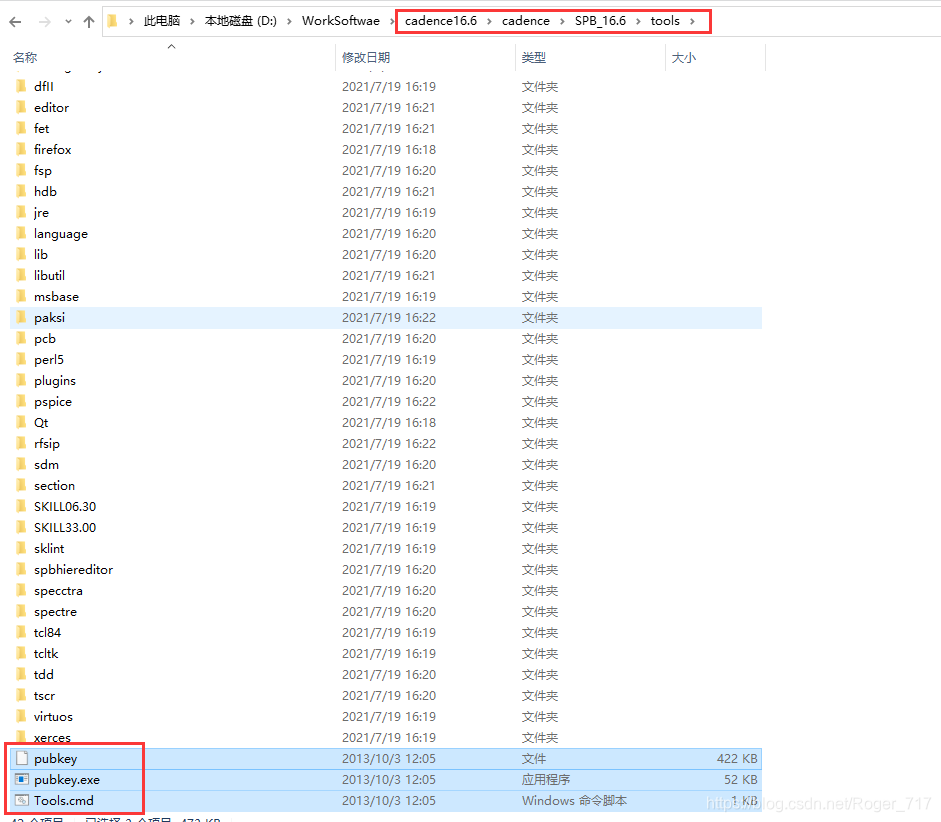The image size is (941, 822).
Task: Sort by 类型 column header
Action: click(534, 58)
